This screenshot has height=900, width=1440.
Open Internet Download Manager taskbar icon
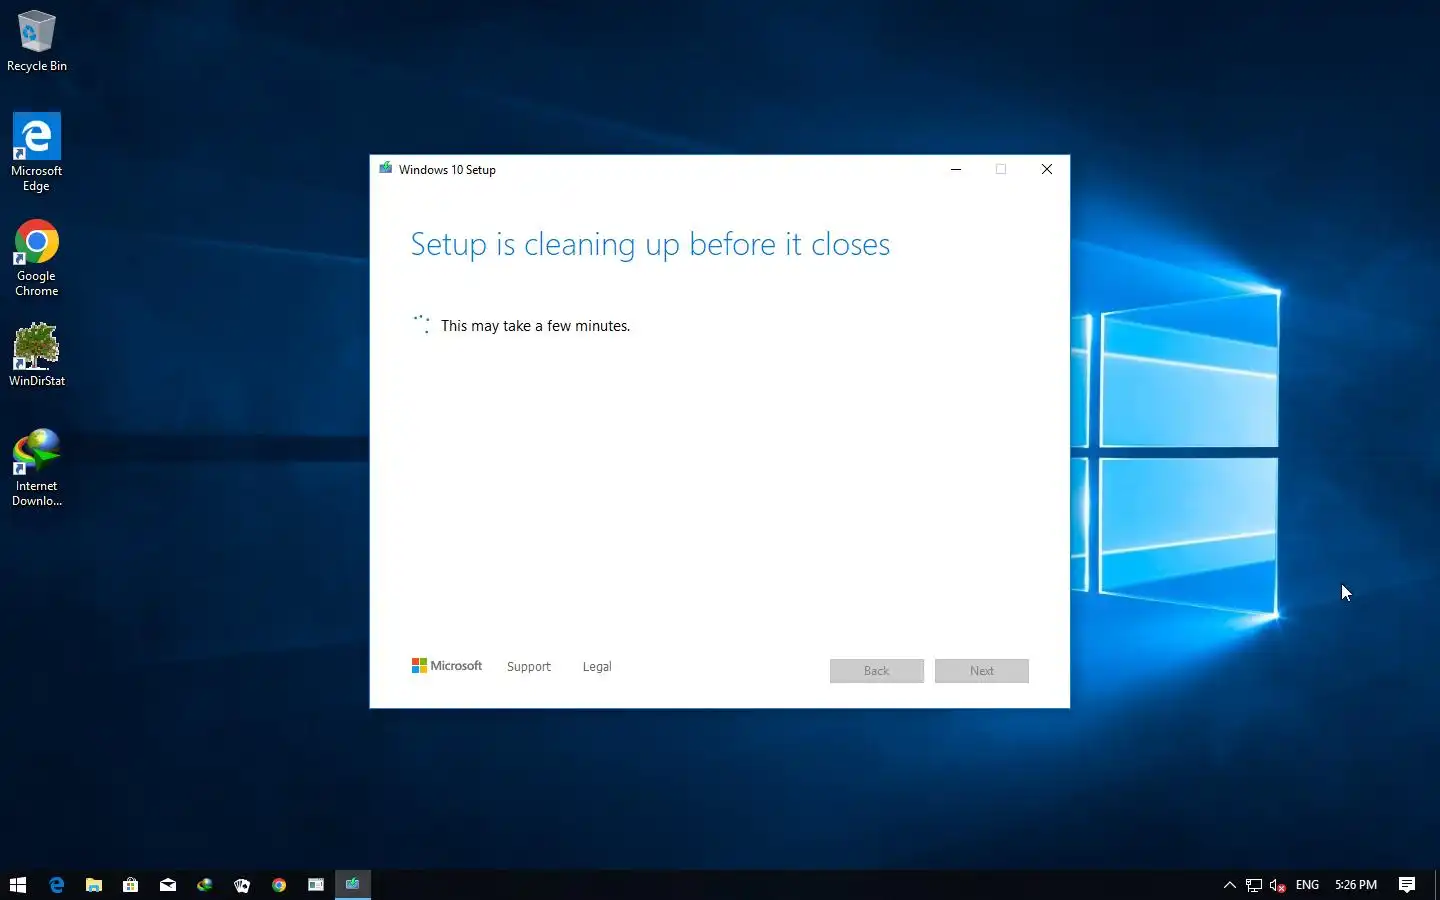(205, 885)
